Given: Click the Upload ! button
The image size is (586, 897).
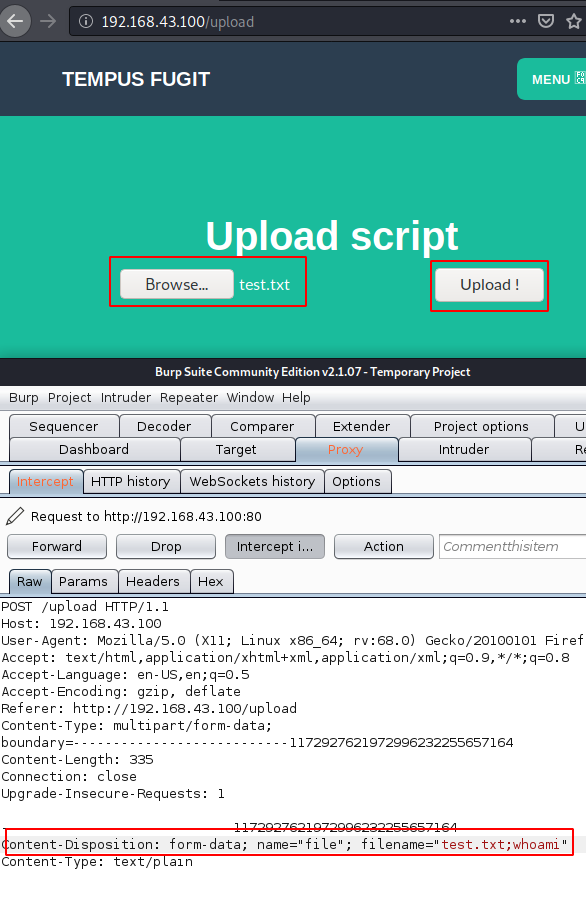Looking at the screenshot, I should [x=489, y=285].
